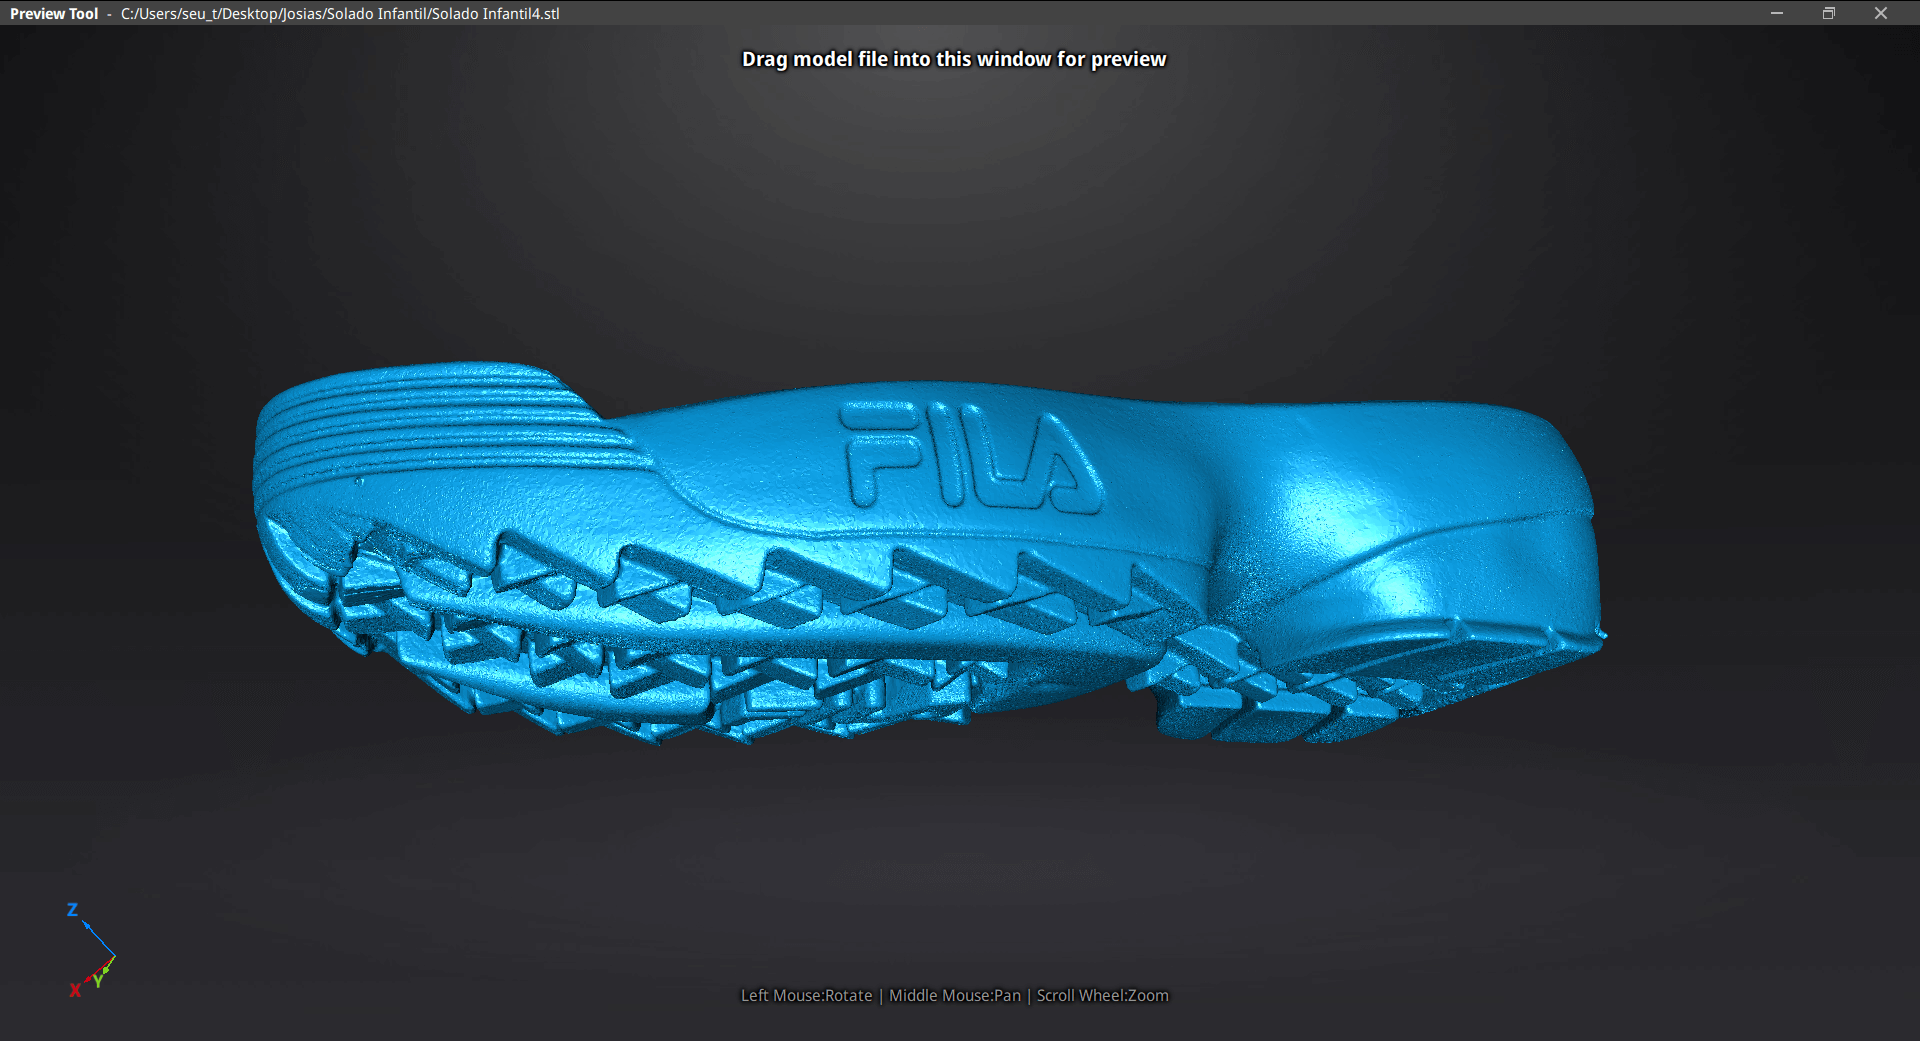This screenshot has width=1920, height=1041.
Task: Minimize the Preview Tool window
Action: [1777, 13]
